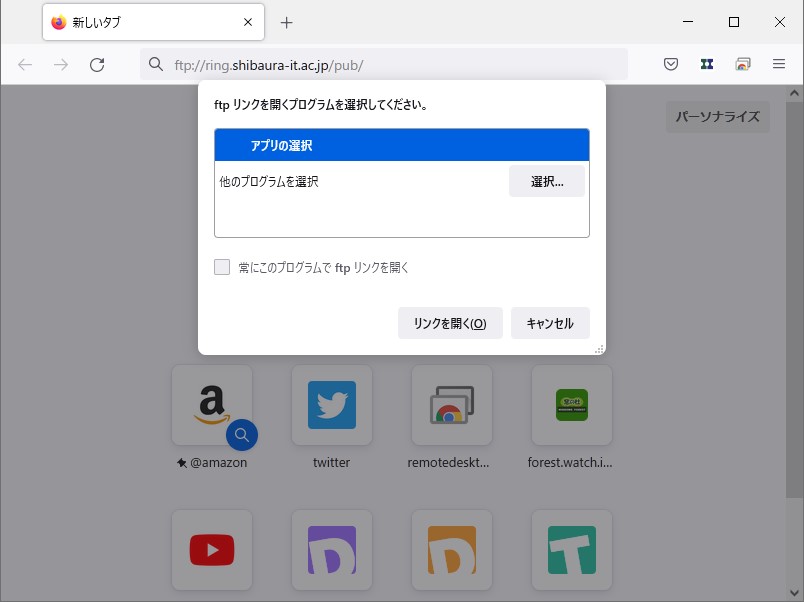
Task: Open the Twitter shortcut tile
Action: (x=332, y=406)
